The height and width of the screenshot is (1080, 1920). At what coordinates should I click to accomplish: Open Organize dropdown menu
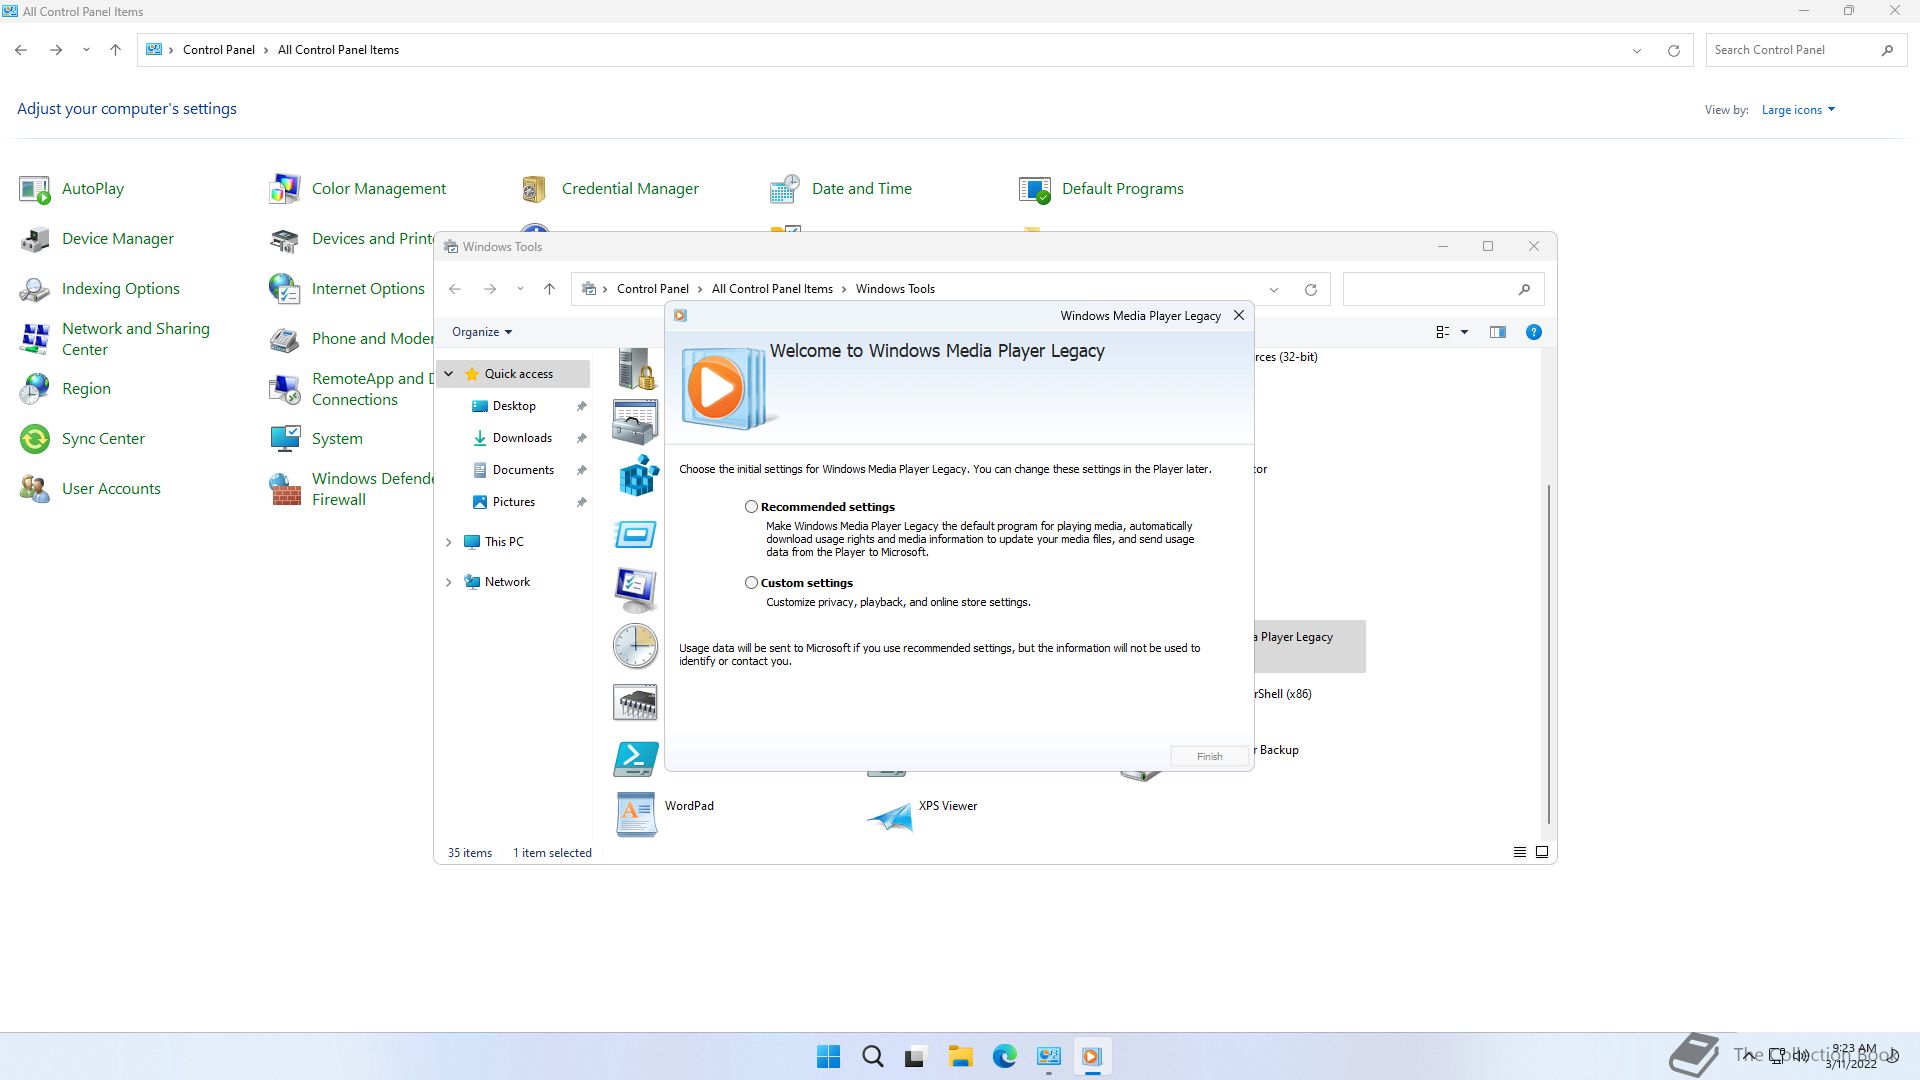click(482, 332)
